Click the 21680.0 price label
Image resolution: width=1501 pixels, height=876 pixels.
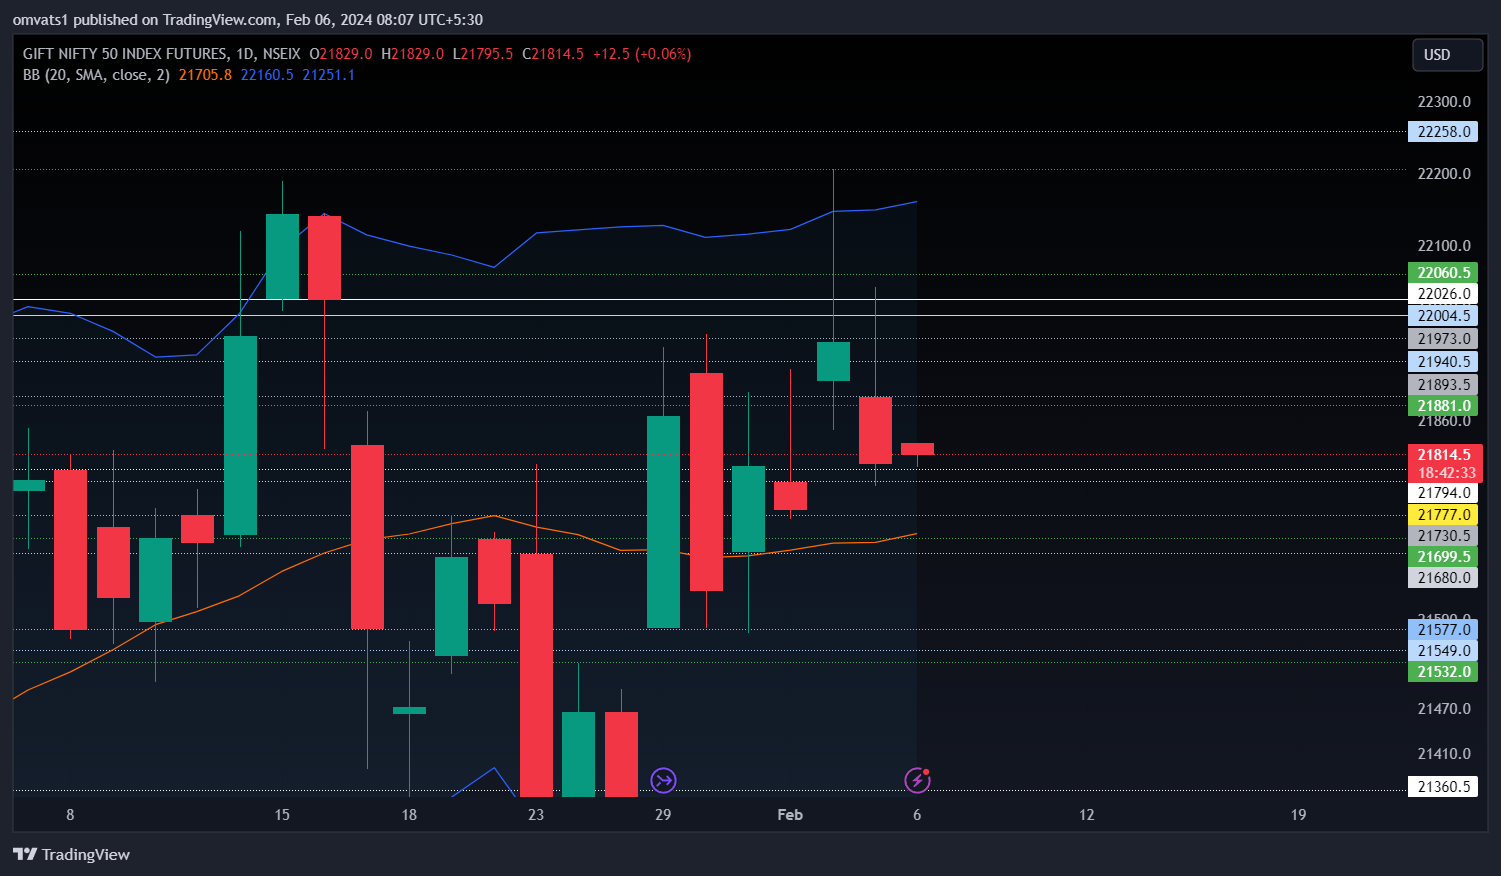point(1442,578)
